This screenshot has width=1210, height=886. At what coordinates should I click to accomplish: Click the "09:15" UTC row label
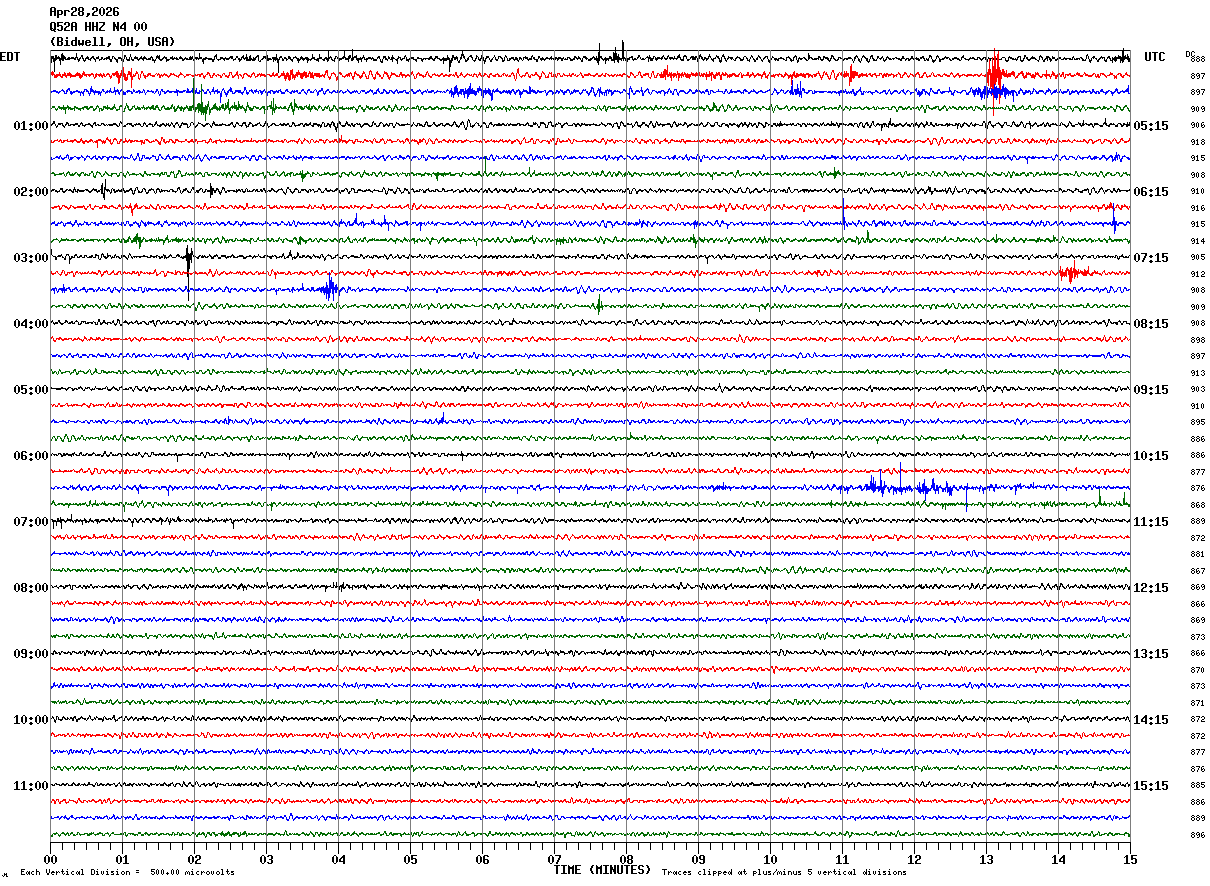tap(1151, 390)
